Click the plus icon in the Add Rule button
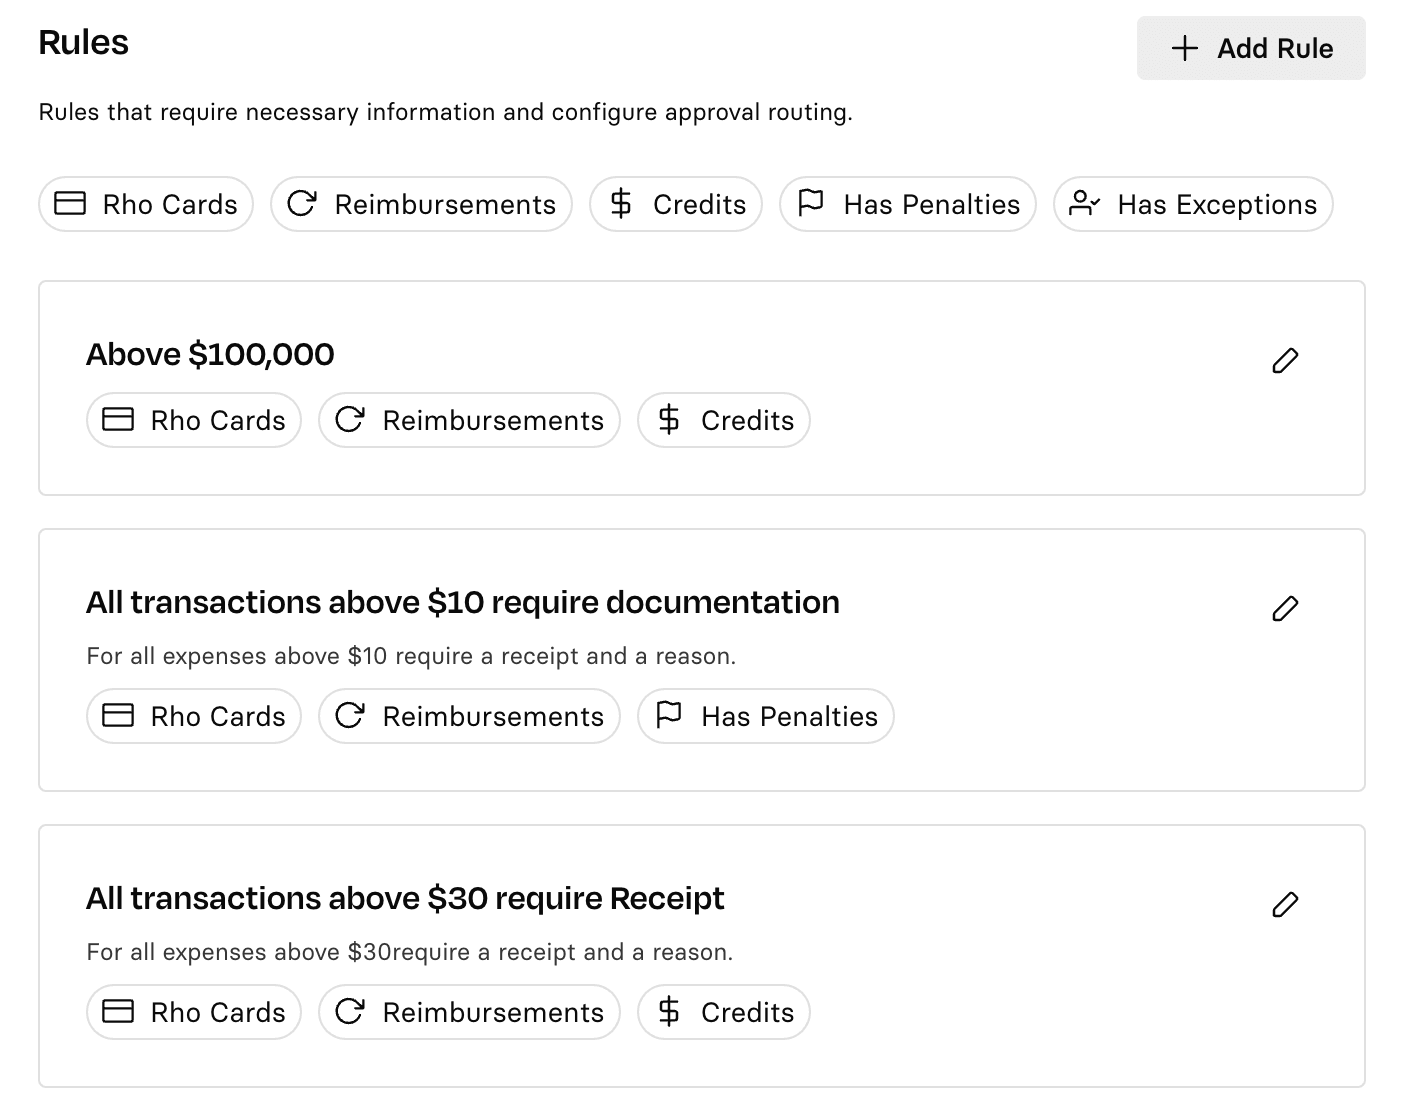Viewport: 1408px width, 1104px height. (x=1185, y=48)
